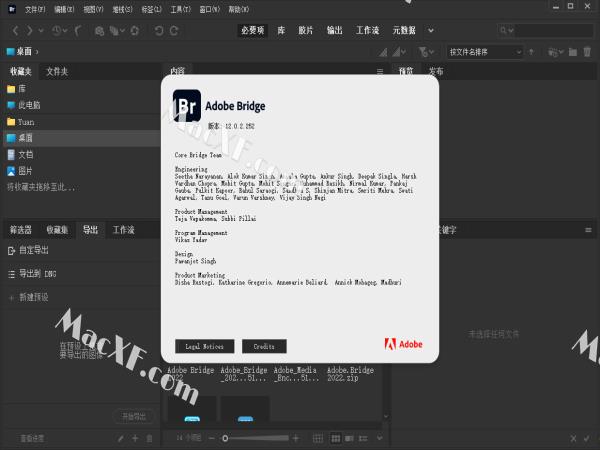Click the filter by rating funnel icon

[423, 52]
